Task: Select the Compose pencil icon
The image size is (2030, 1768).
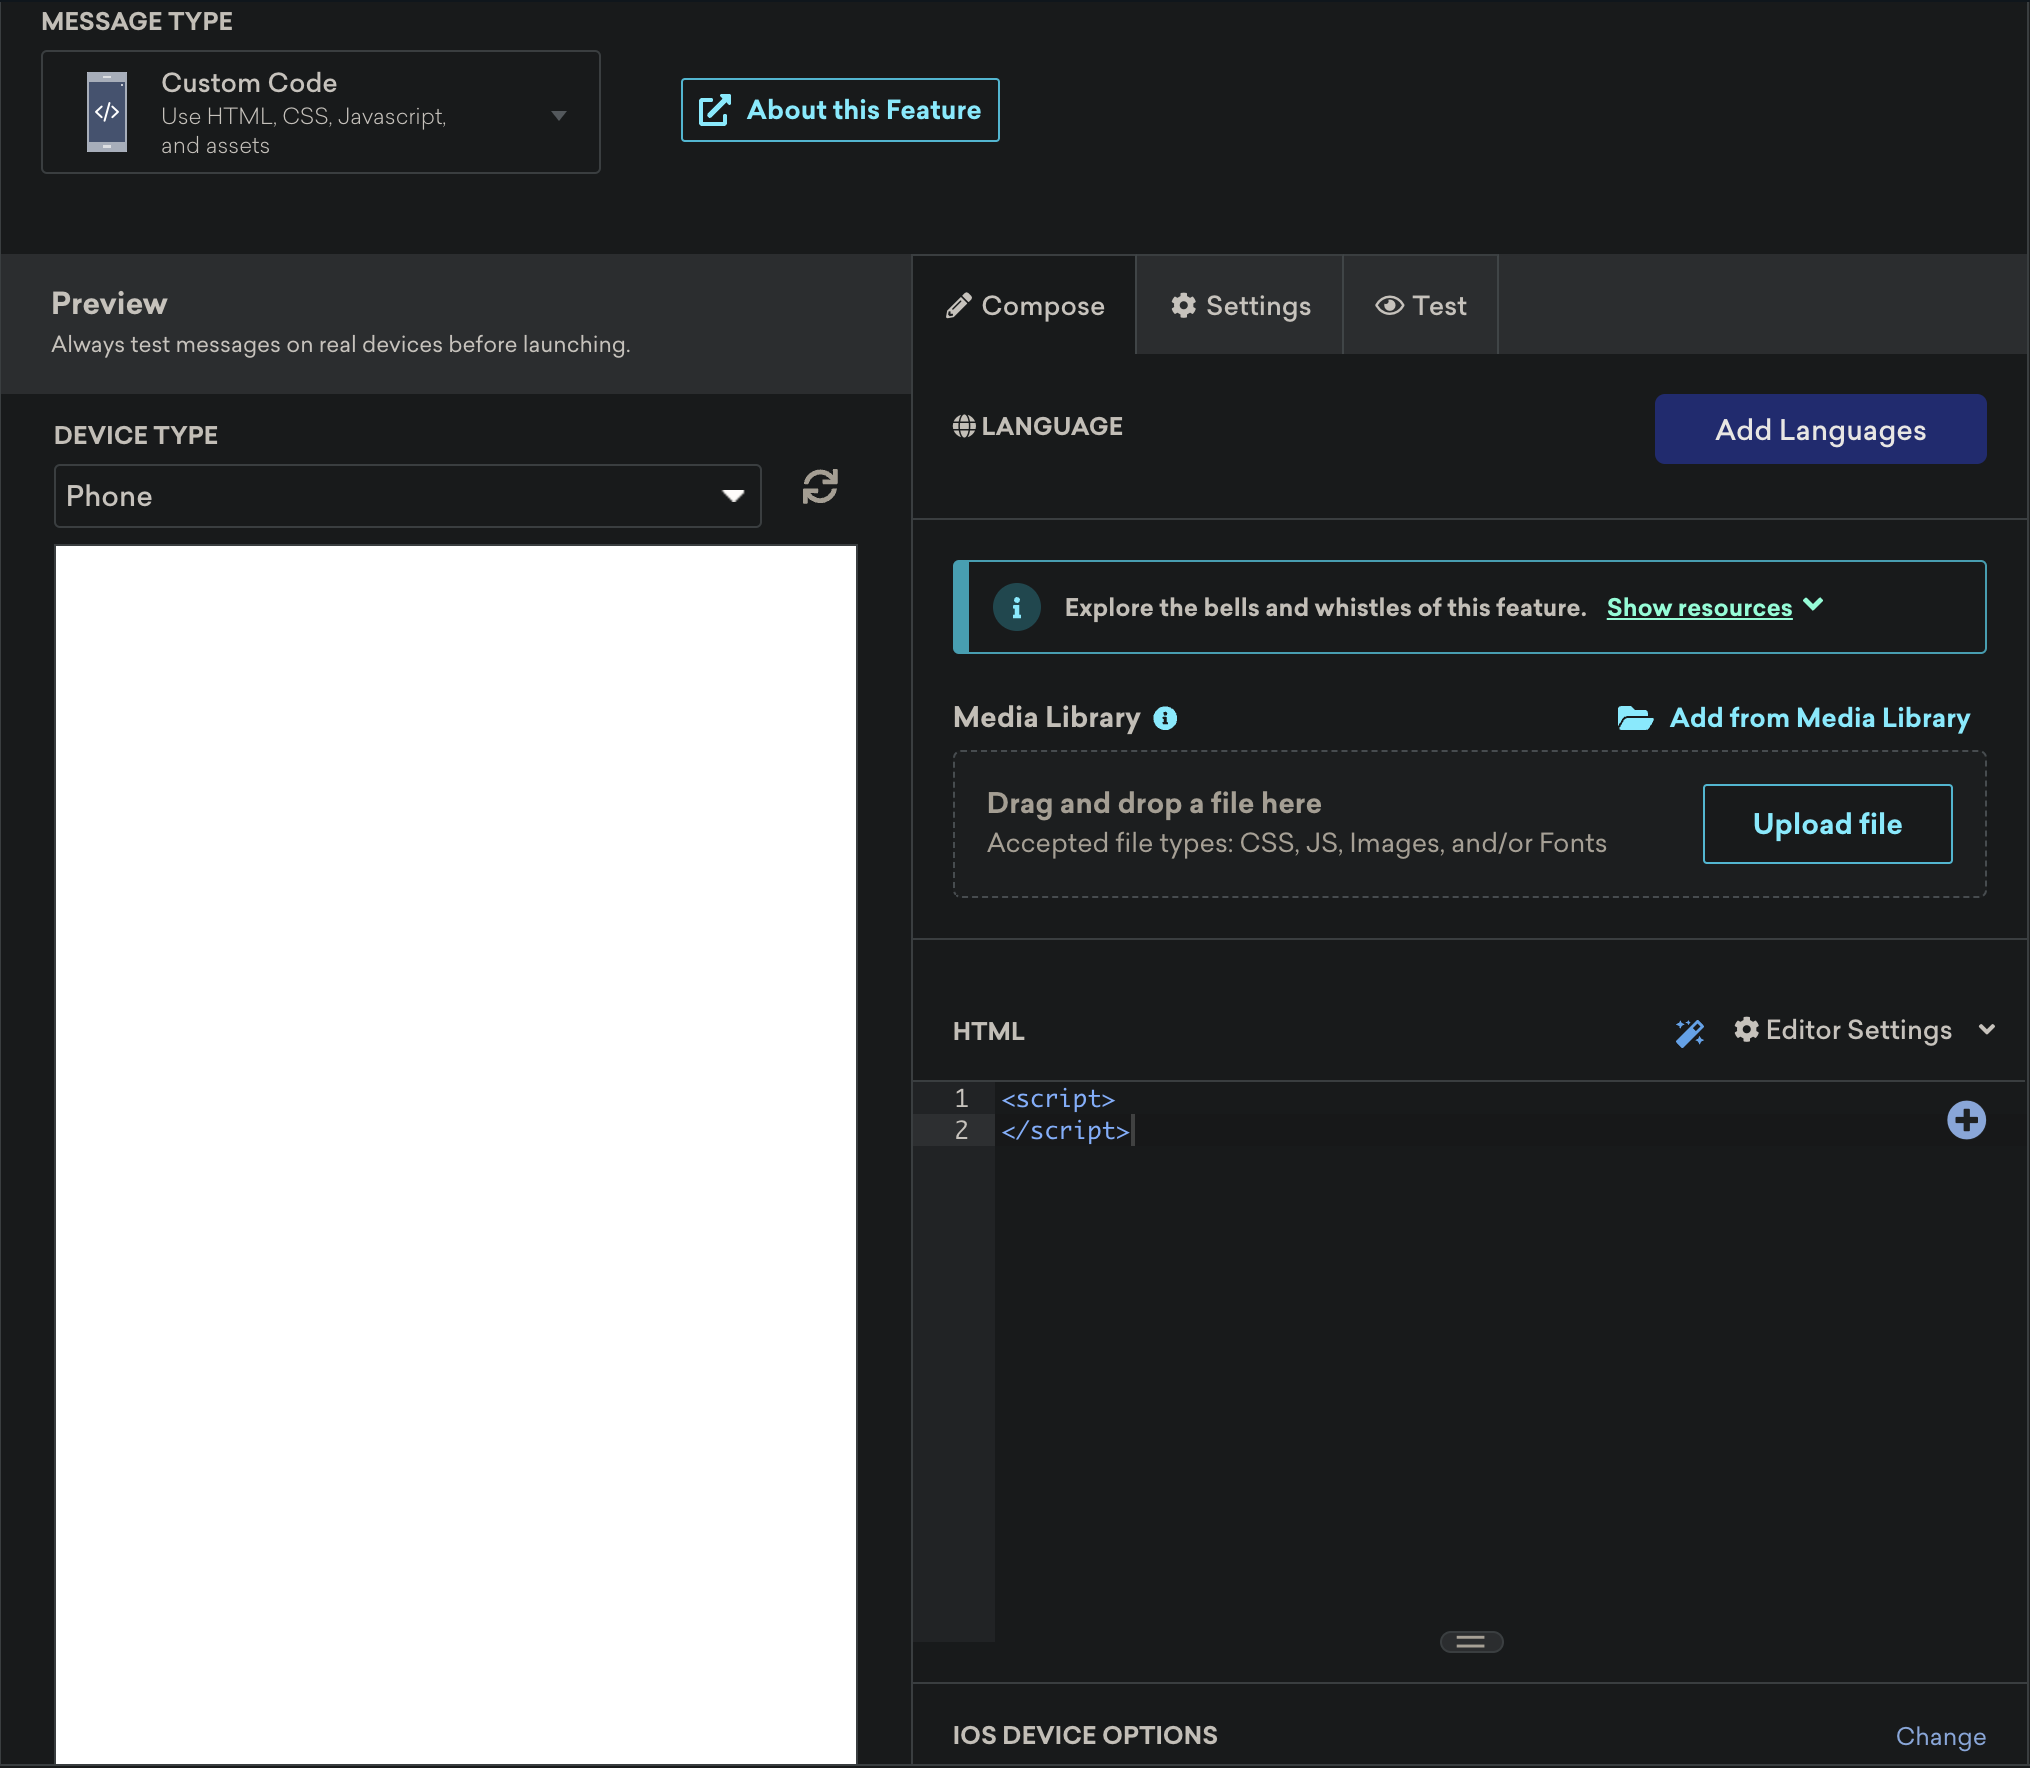Action: (961, 305)
